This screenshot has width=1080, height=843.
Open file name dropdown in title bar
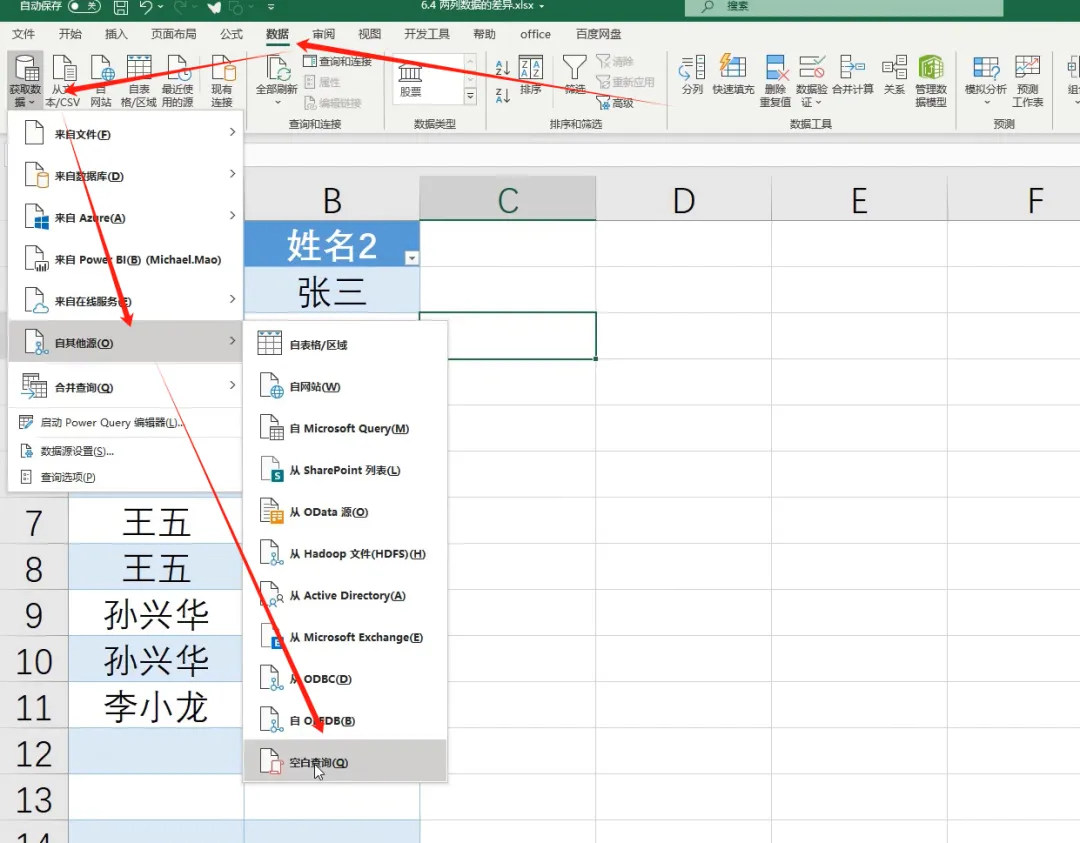coord(542,6)
